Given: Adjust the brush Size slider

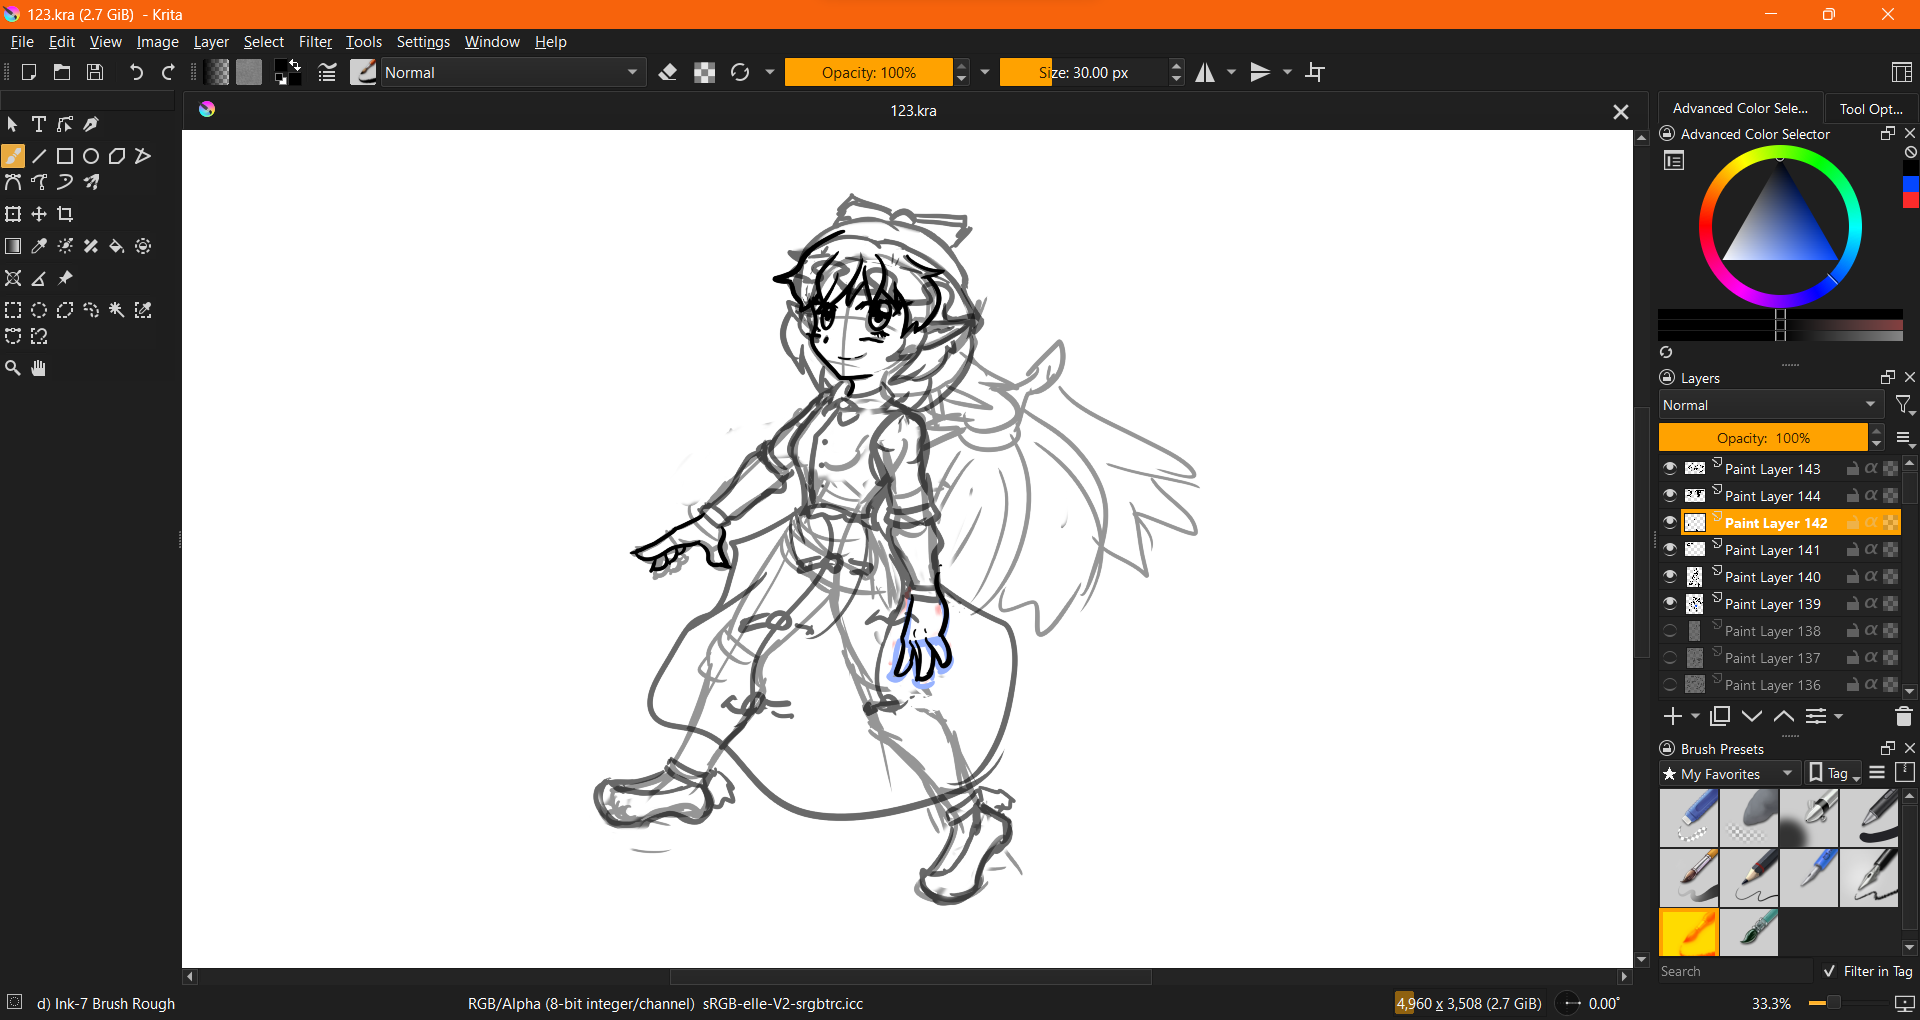Looking at the screenshot, I should [x=1083, y=72].
